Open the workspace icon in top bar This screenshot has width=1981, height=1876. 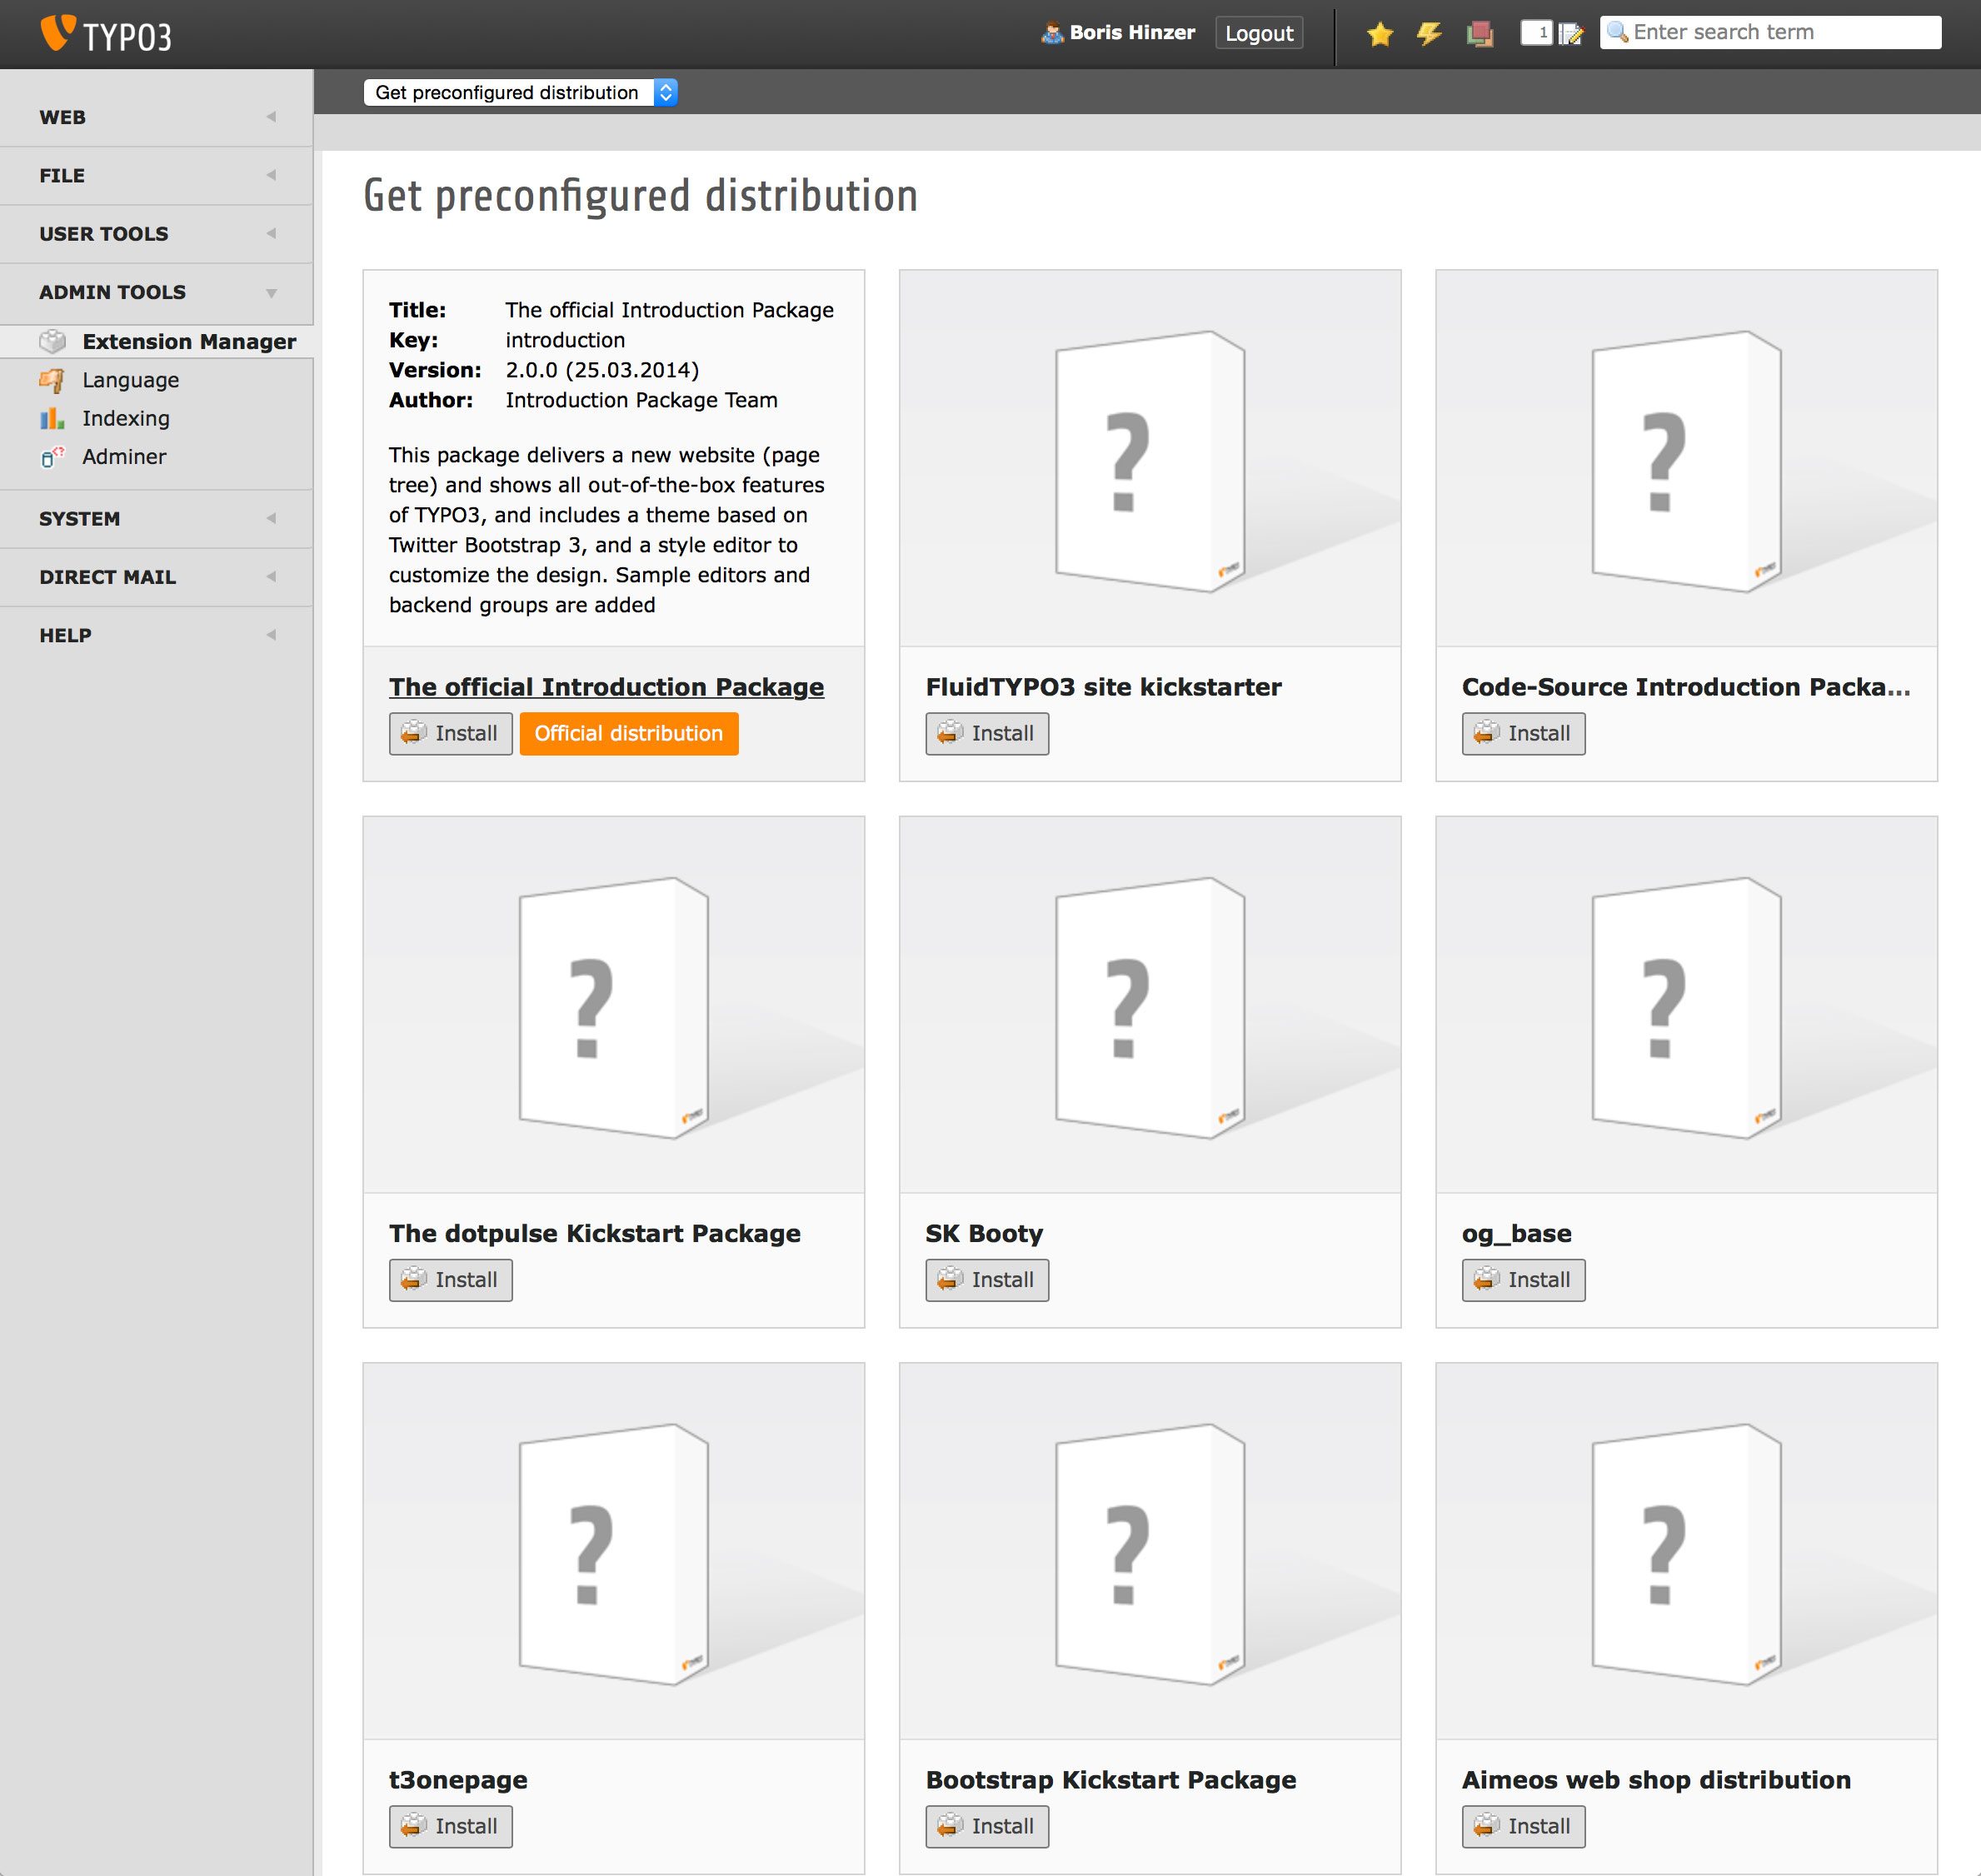point(1480,33)
